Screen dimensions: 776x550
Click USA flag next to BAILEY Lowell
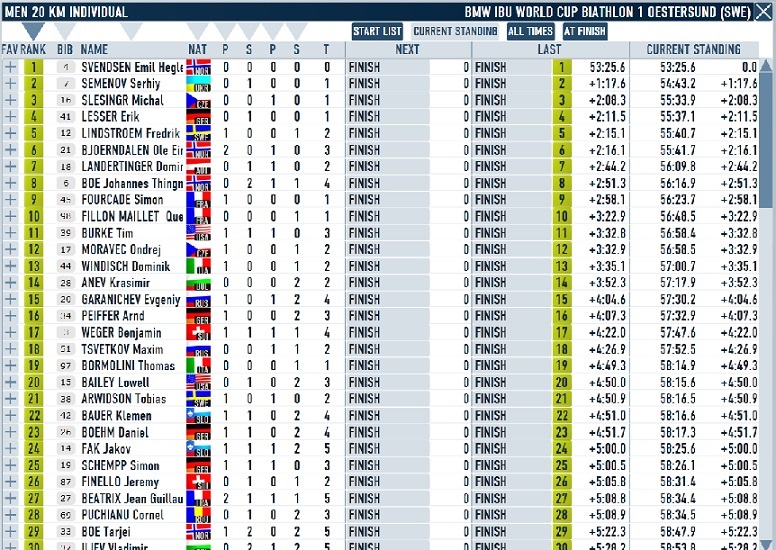click(198, 382)
